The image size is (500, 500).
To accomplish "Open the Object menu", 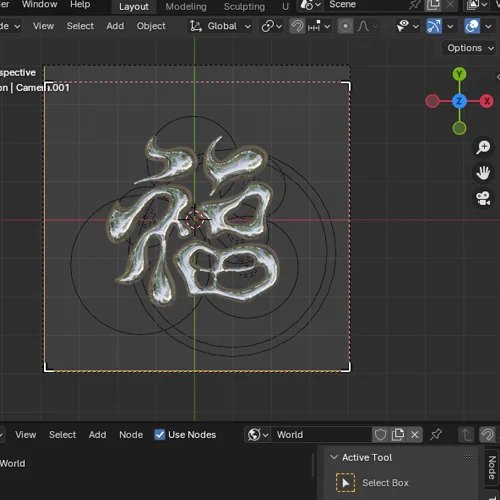I will click(x=151, y=26).
